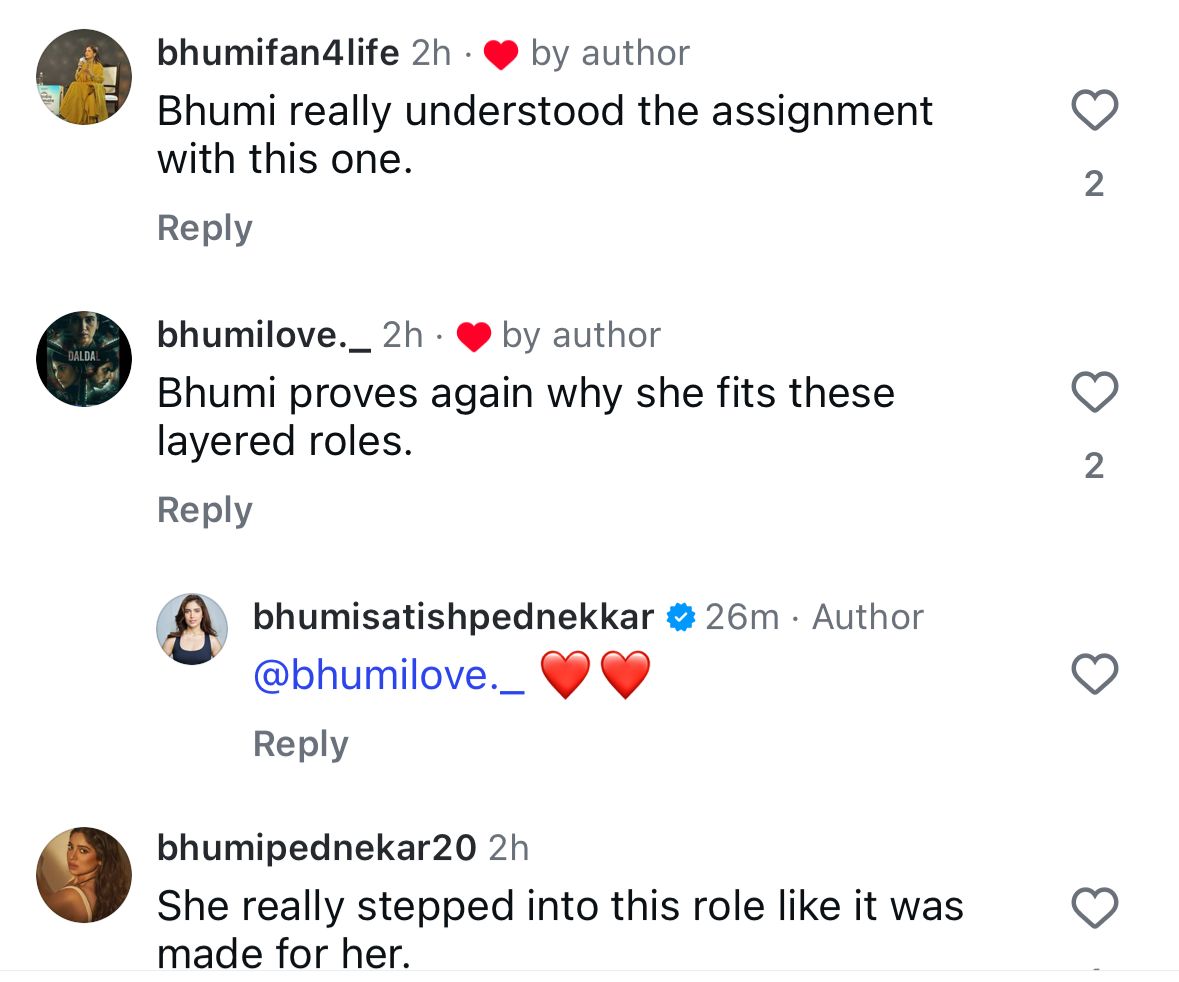The height and width of the screenshot is (982, 1179).
Task: Open the bhumifan4life username link
Action: [x=278, y=53]
